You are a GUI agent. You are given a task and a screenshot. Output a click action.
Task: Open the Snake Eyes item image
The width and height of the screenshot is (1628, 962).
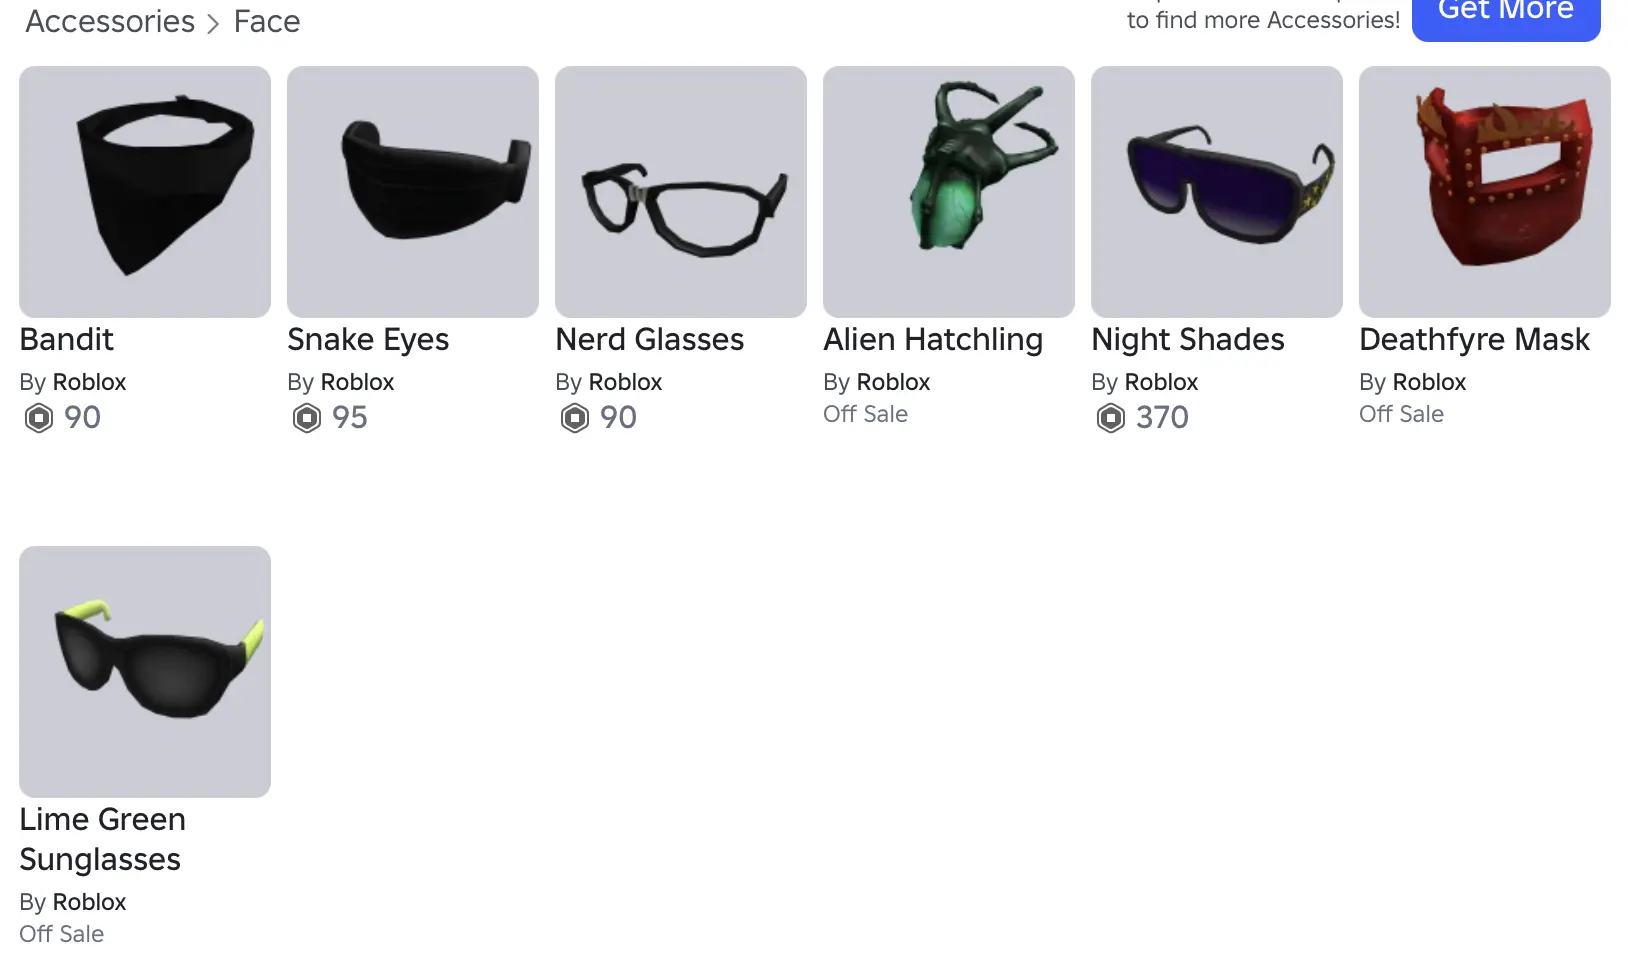tap(413, 192)
